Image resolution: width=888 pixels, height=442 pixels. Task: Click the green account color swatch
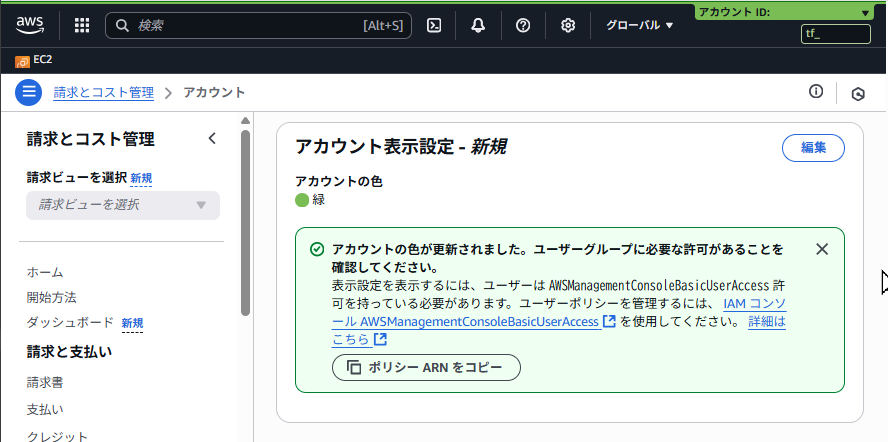[x=302, y=199]
